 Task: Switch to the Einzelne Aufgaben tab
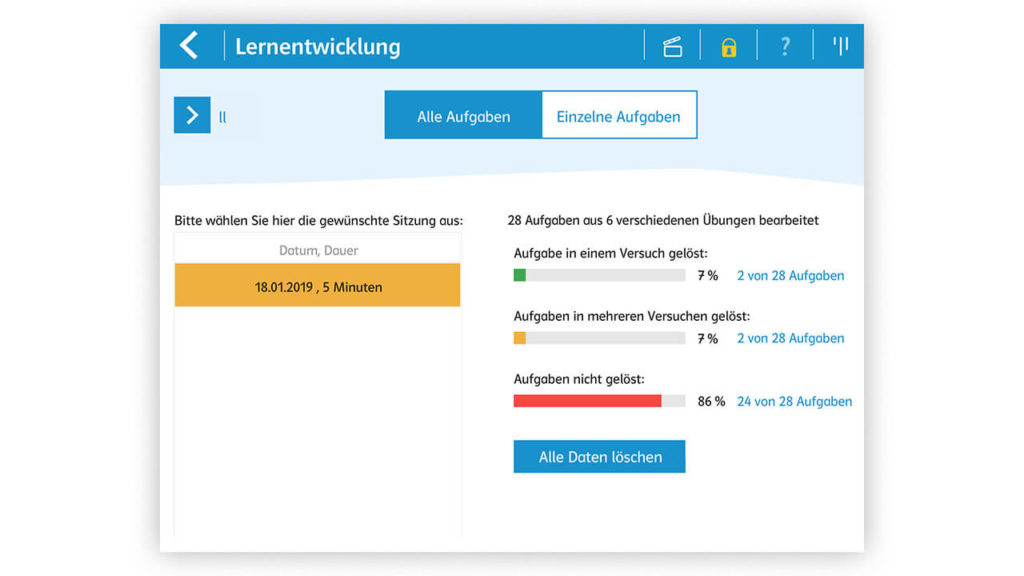[618, 116]
